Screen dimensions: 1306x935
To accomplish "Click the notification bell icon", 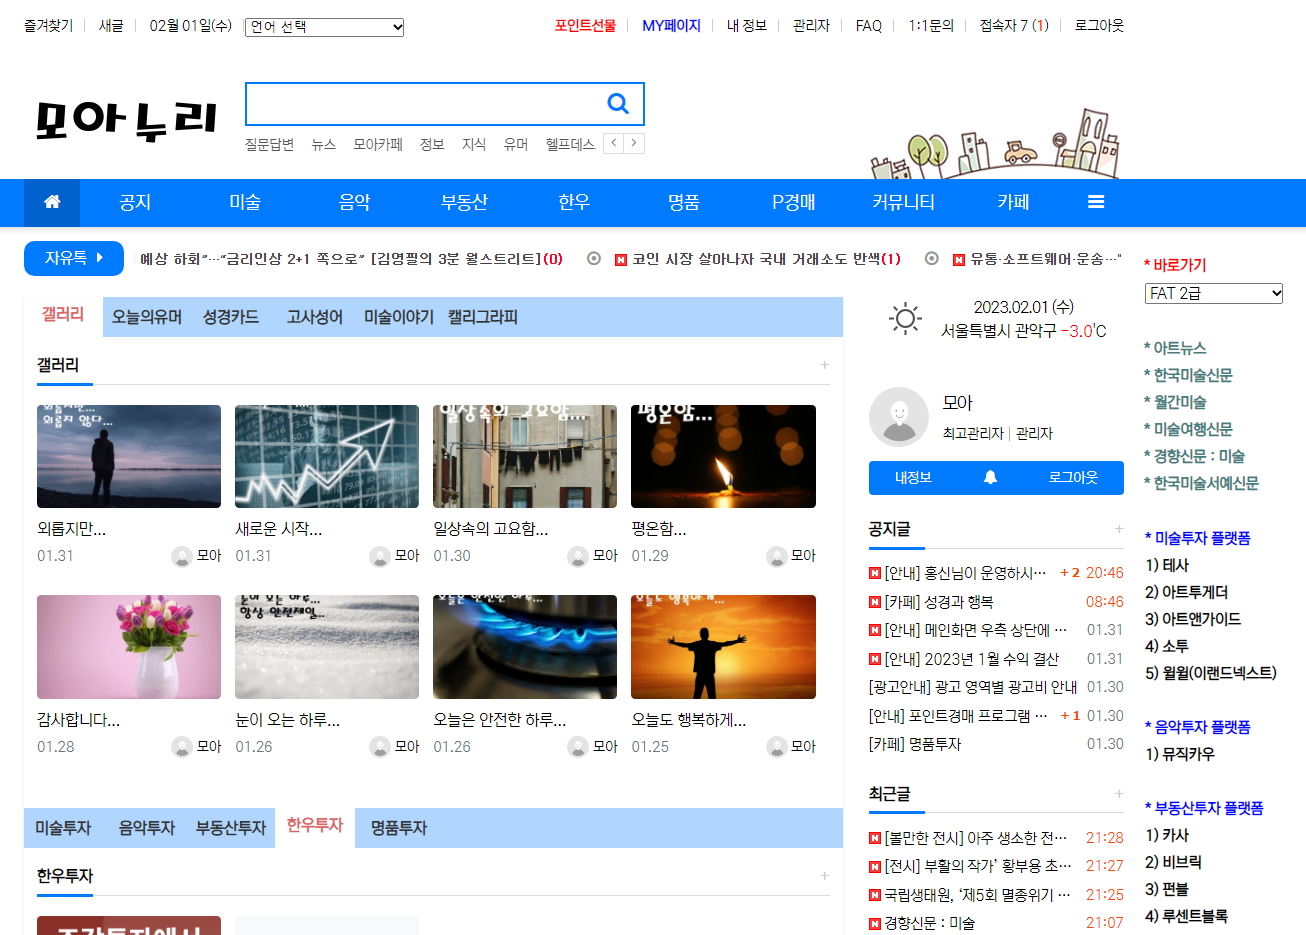I will [990, 477].
